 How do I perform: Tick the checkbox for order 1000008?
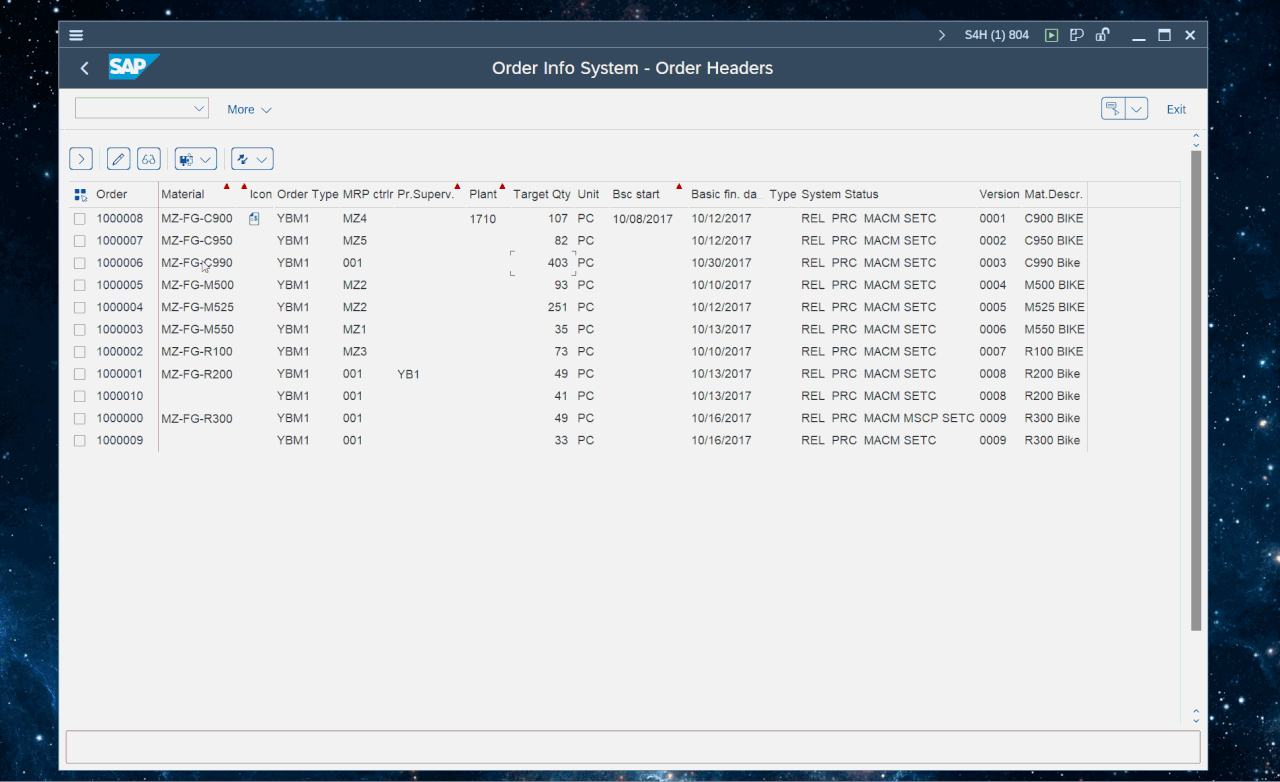(x=79, y=219)
